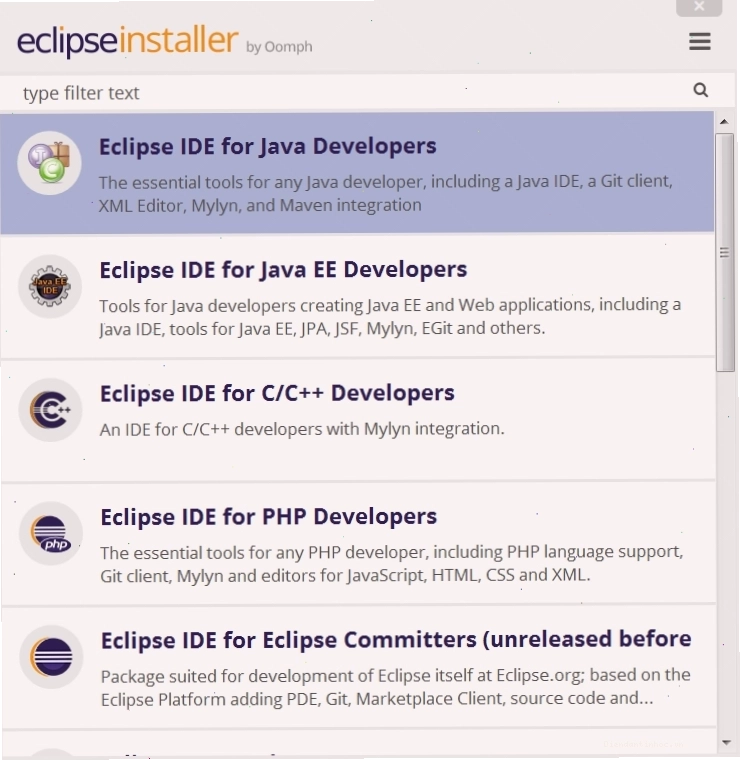Click the search magnifier icon

pos(701,90)
